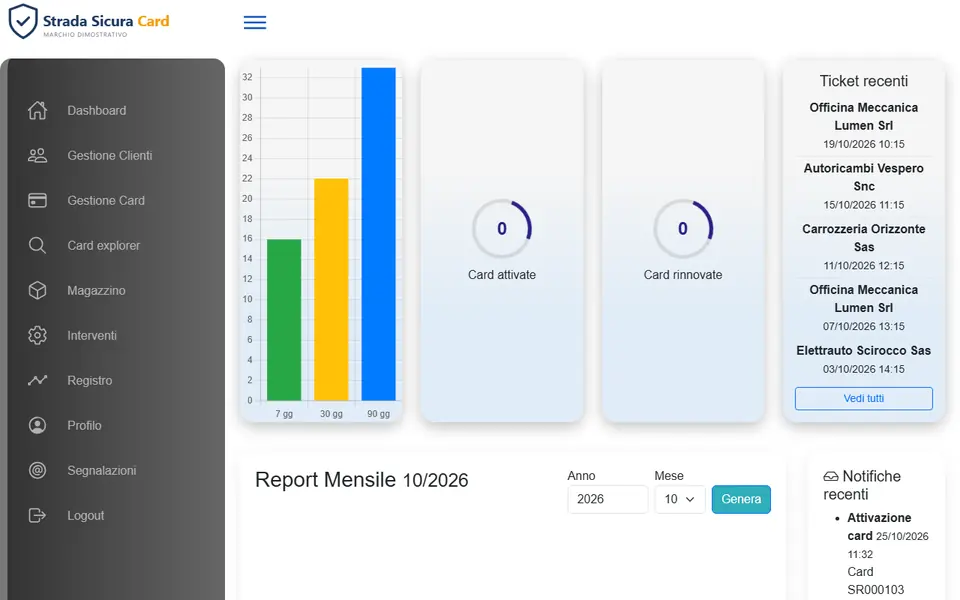Viewport: 960px width, 600px height.
Task: Select the Elettrauto Scirocco Sas ticket
Action: click(x=864, y=359)
